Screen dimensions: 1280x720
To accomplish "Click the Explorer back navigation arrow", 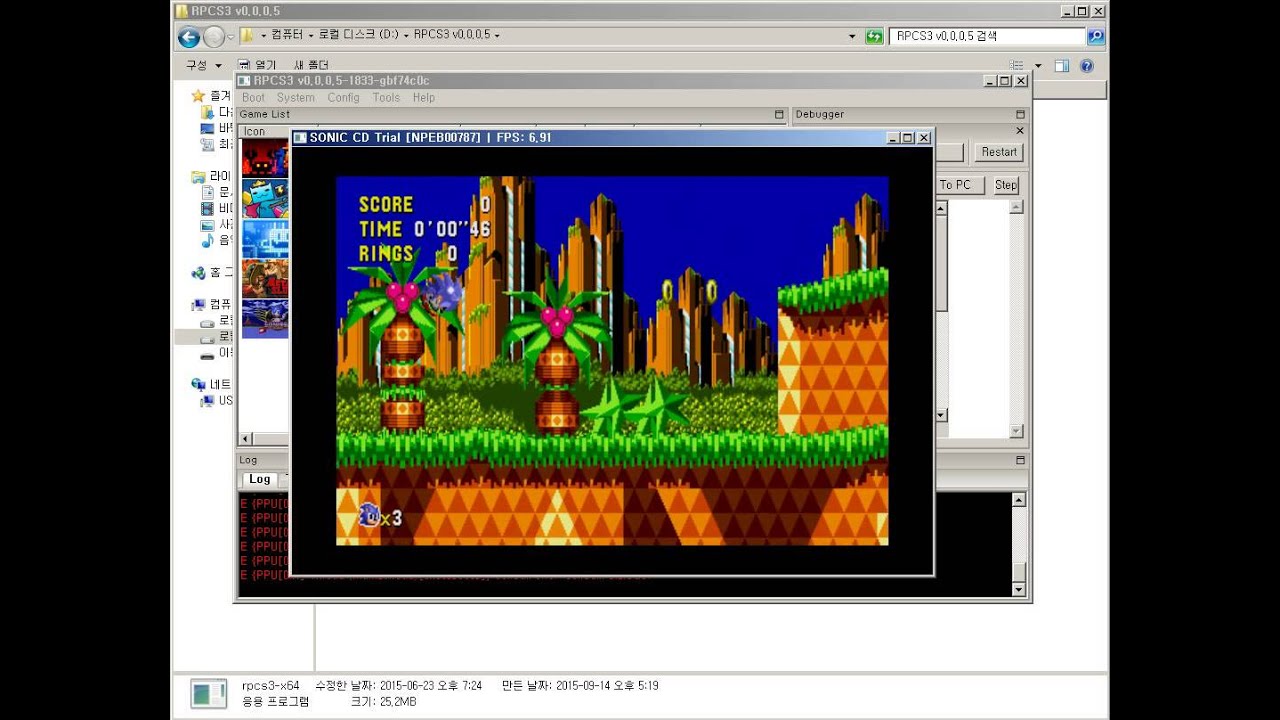I will (189, 37).
